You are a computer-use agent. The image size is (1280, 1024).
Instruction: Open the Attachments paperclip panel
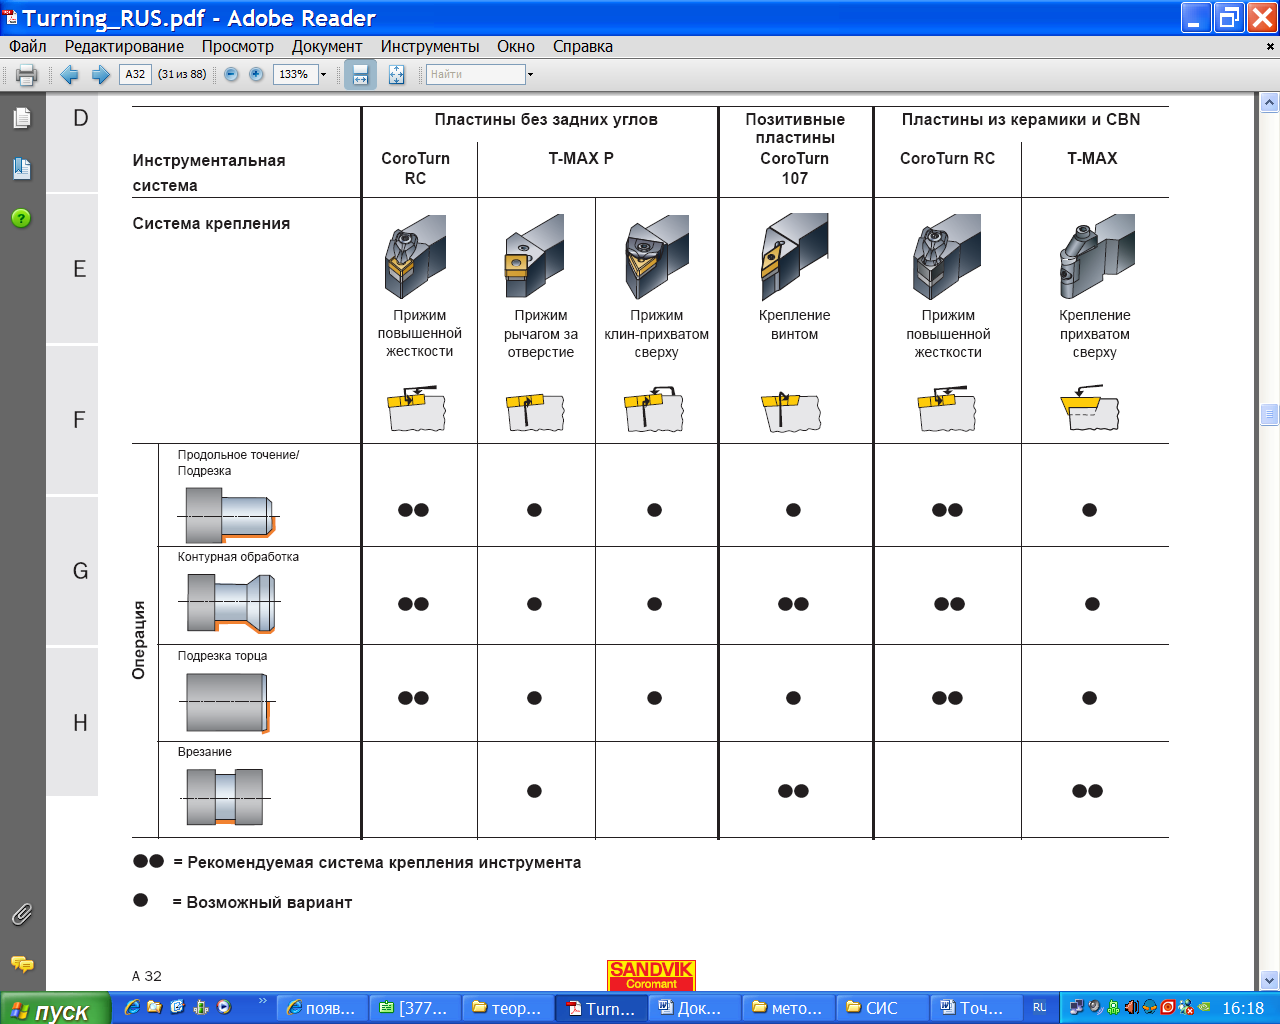point(22,914)
